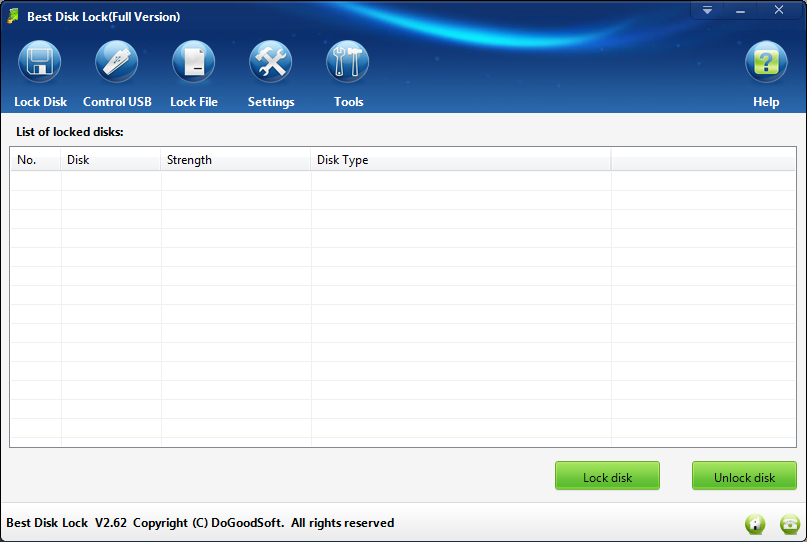The height and width of the screenshot is (542, 807).
Task: Sort by the Disk column header
Action: [111, 160]
